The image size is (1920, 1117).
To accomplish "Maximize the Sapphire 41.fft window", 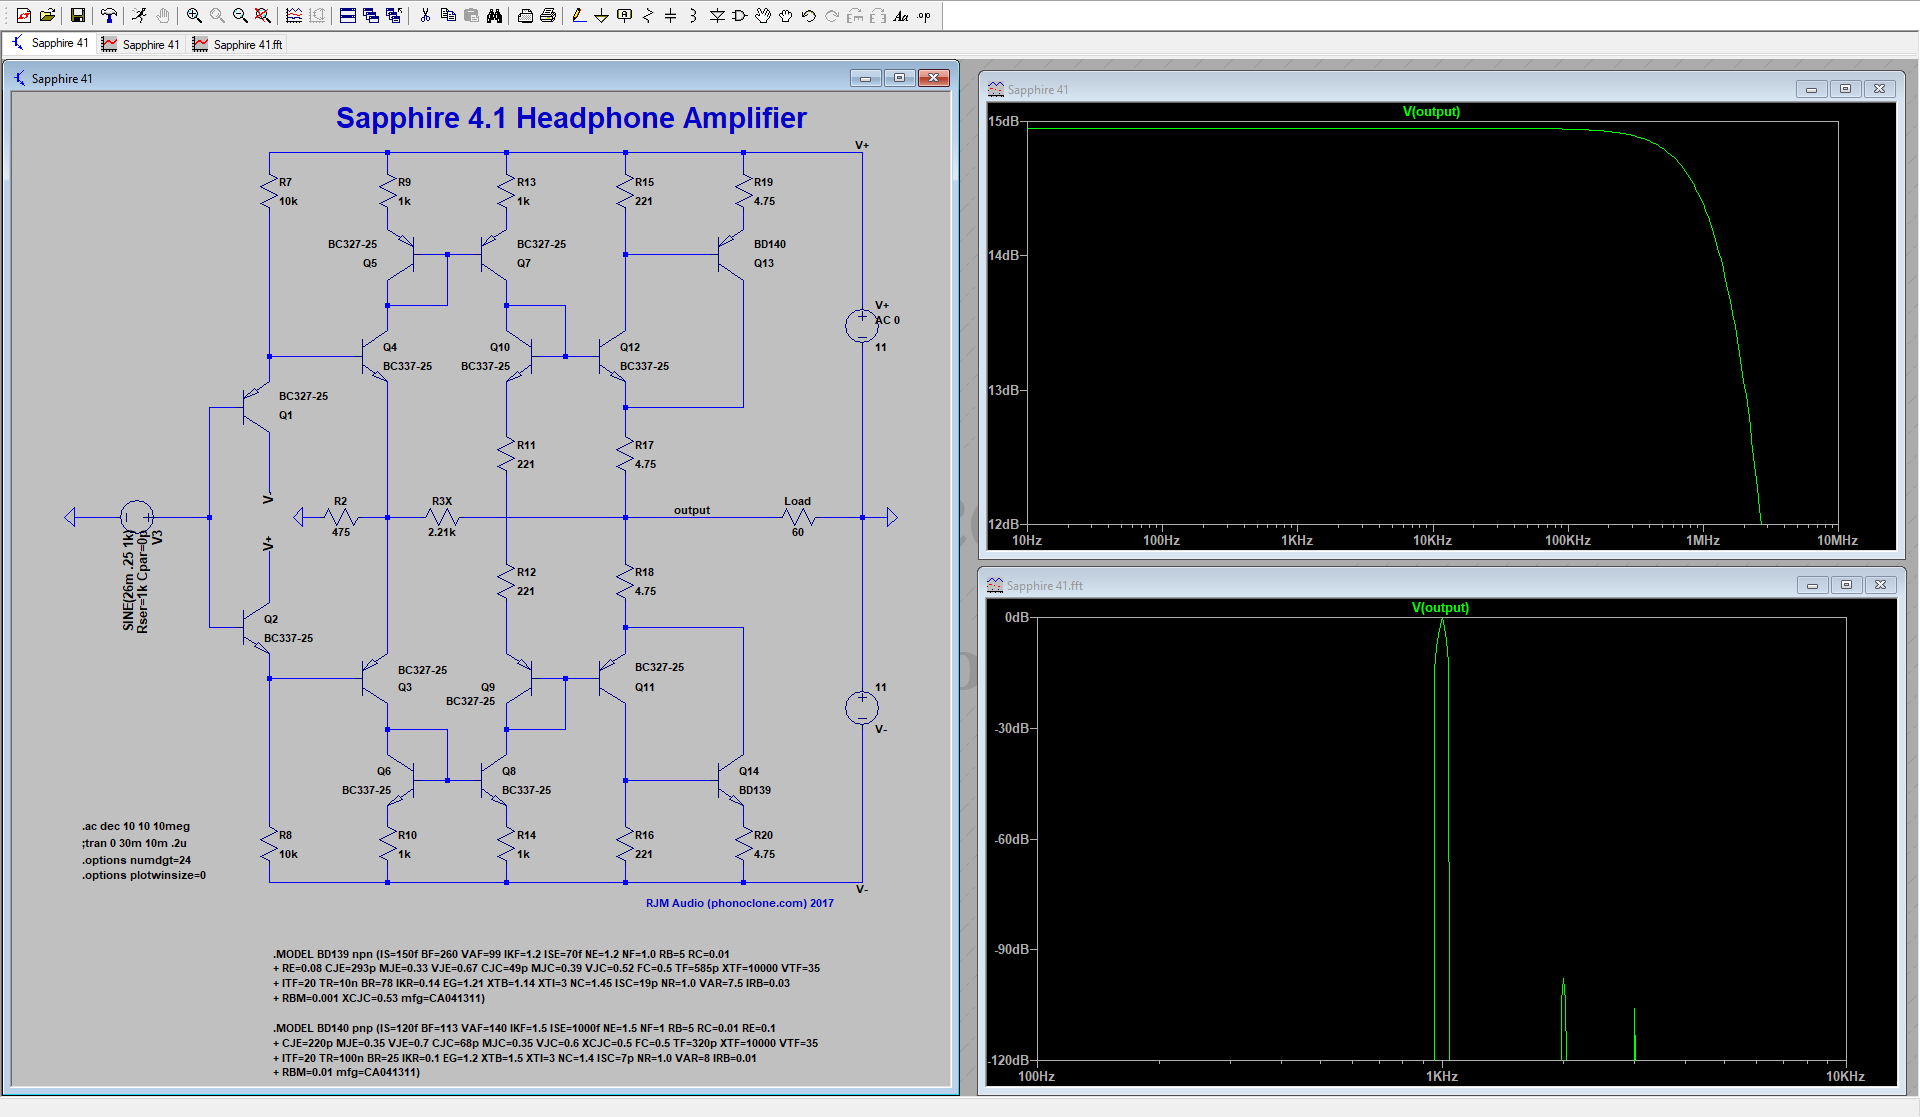I will (x=1846, y=585).
